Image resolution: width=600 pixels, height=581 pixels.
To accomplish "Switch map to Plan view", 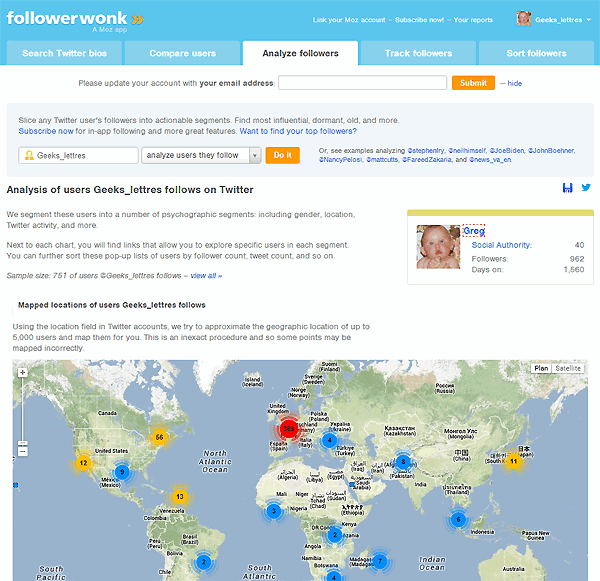I will point(541,368).
